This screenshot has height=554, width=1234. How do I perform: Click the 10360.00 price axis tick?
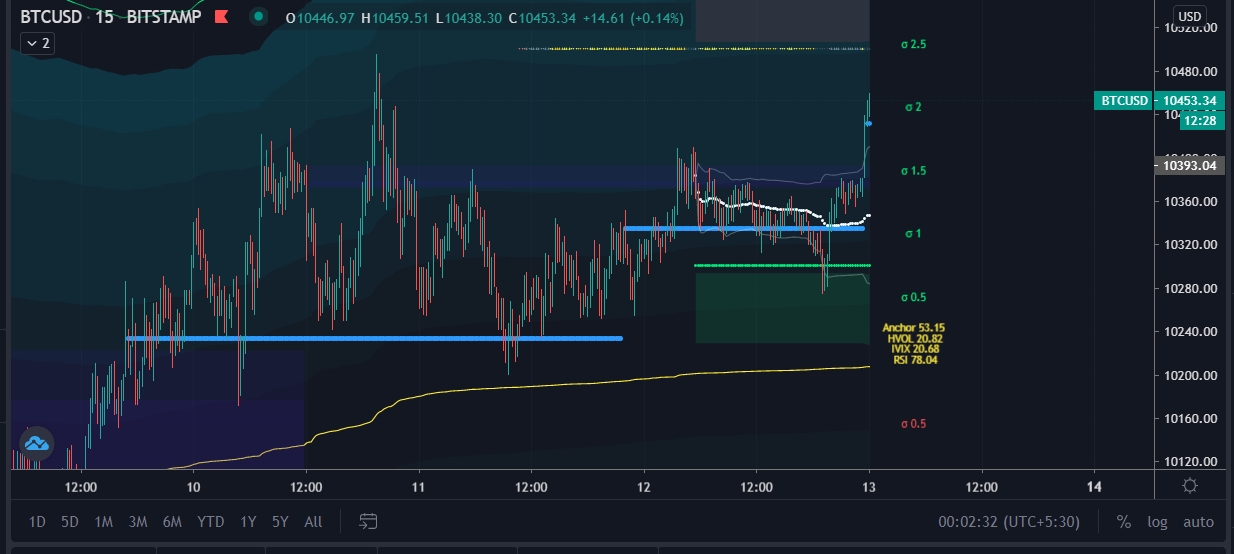[x=1189, y=201]
